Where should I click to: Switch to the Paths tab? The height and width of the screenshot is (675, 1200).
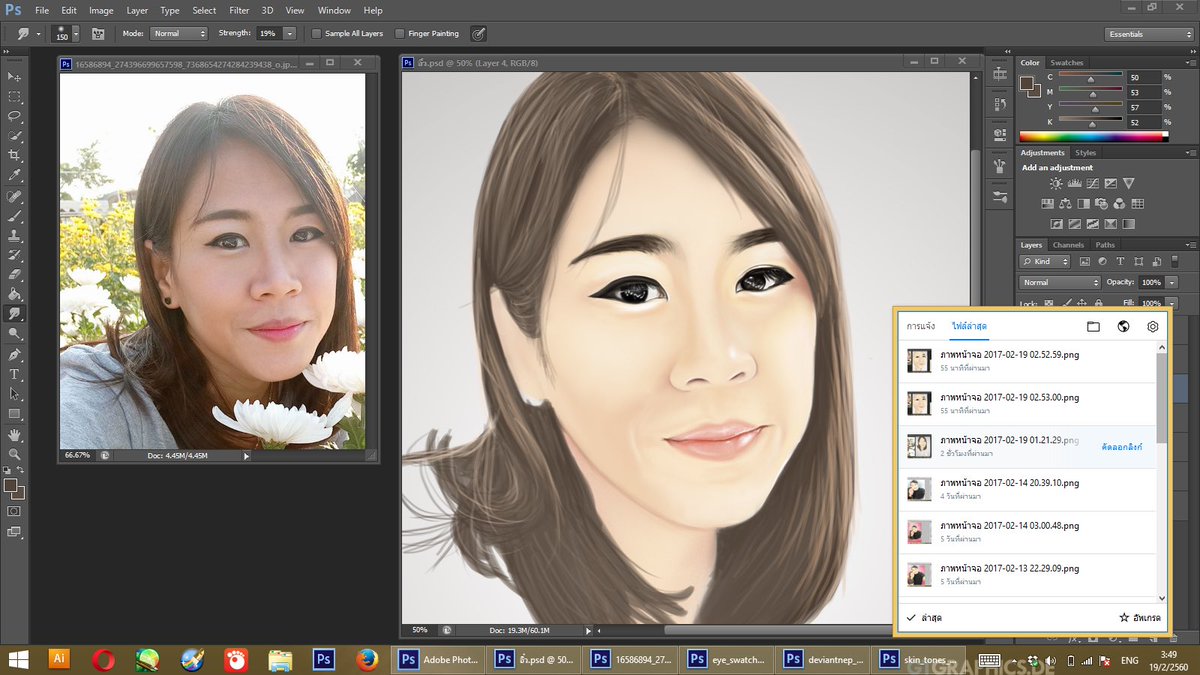tap(1105, 245)
